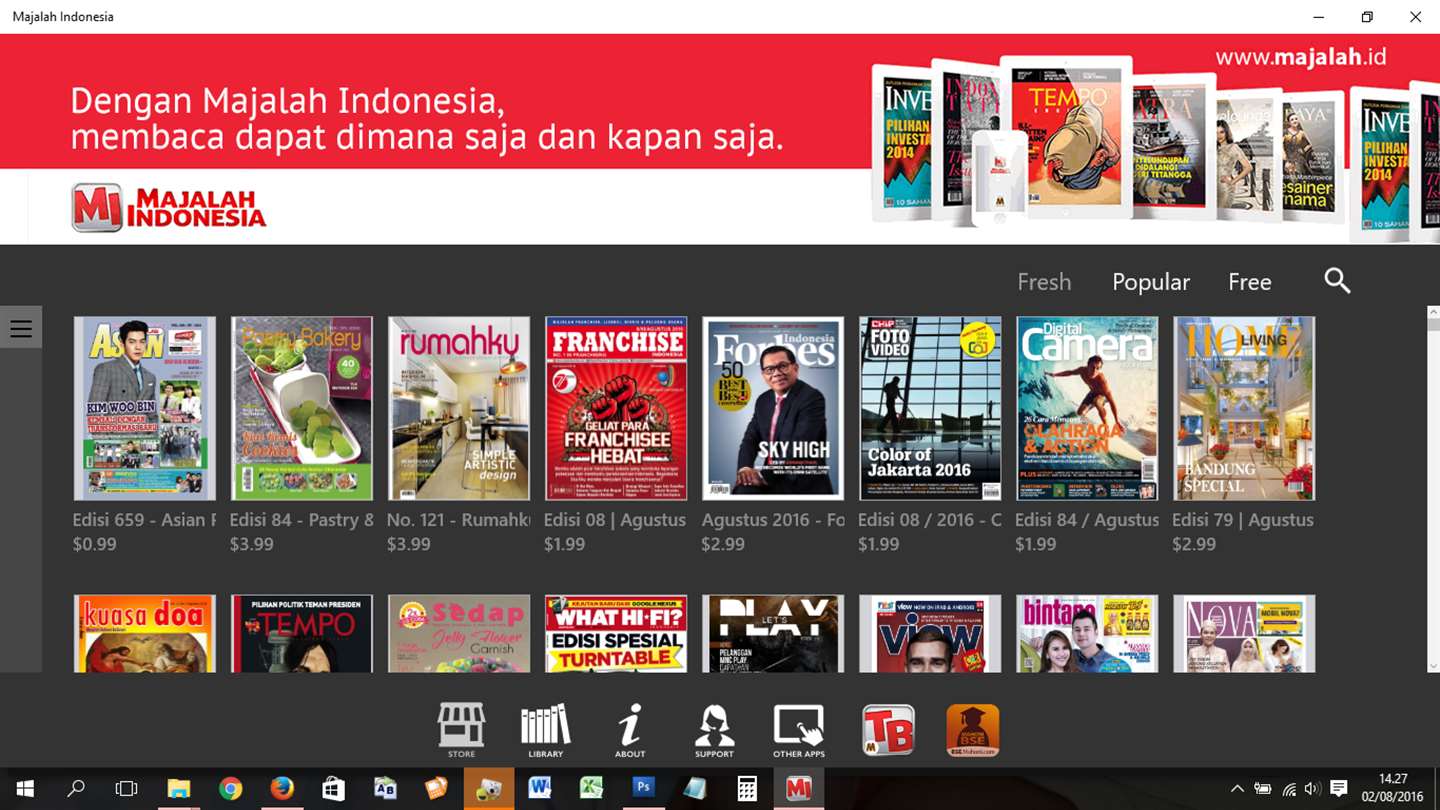Viewport: 1440px width, 810px height.
Task: Open the Store icon in bottom bar
Action: (x=461, y=730)
